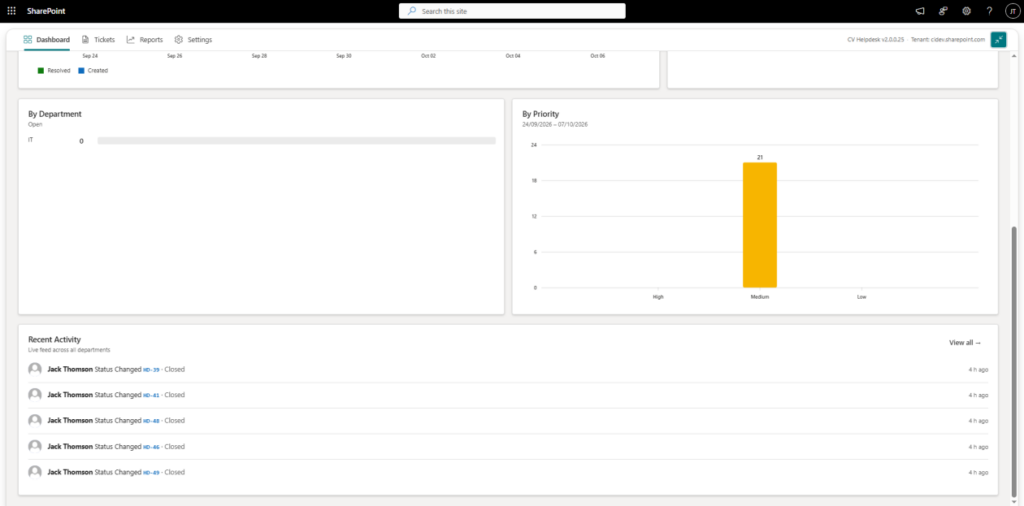Click CV Helpdesk v2.0.0.25 version text
The width and height of the screenshot is (1024, 506).
coord(875,40)
